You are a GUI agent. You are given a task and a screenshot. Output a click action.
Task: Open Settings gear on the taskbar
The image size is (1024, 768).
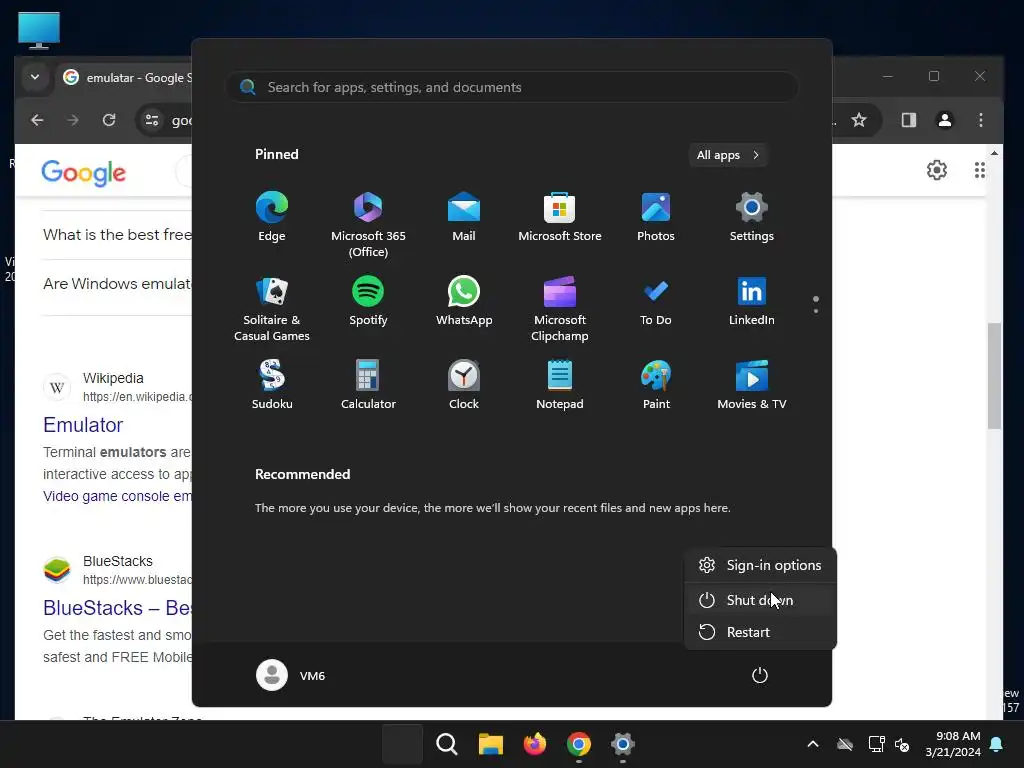[622, 744]
